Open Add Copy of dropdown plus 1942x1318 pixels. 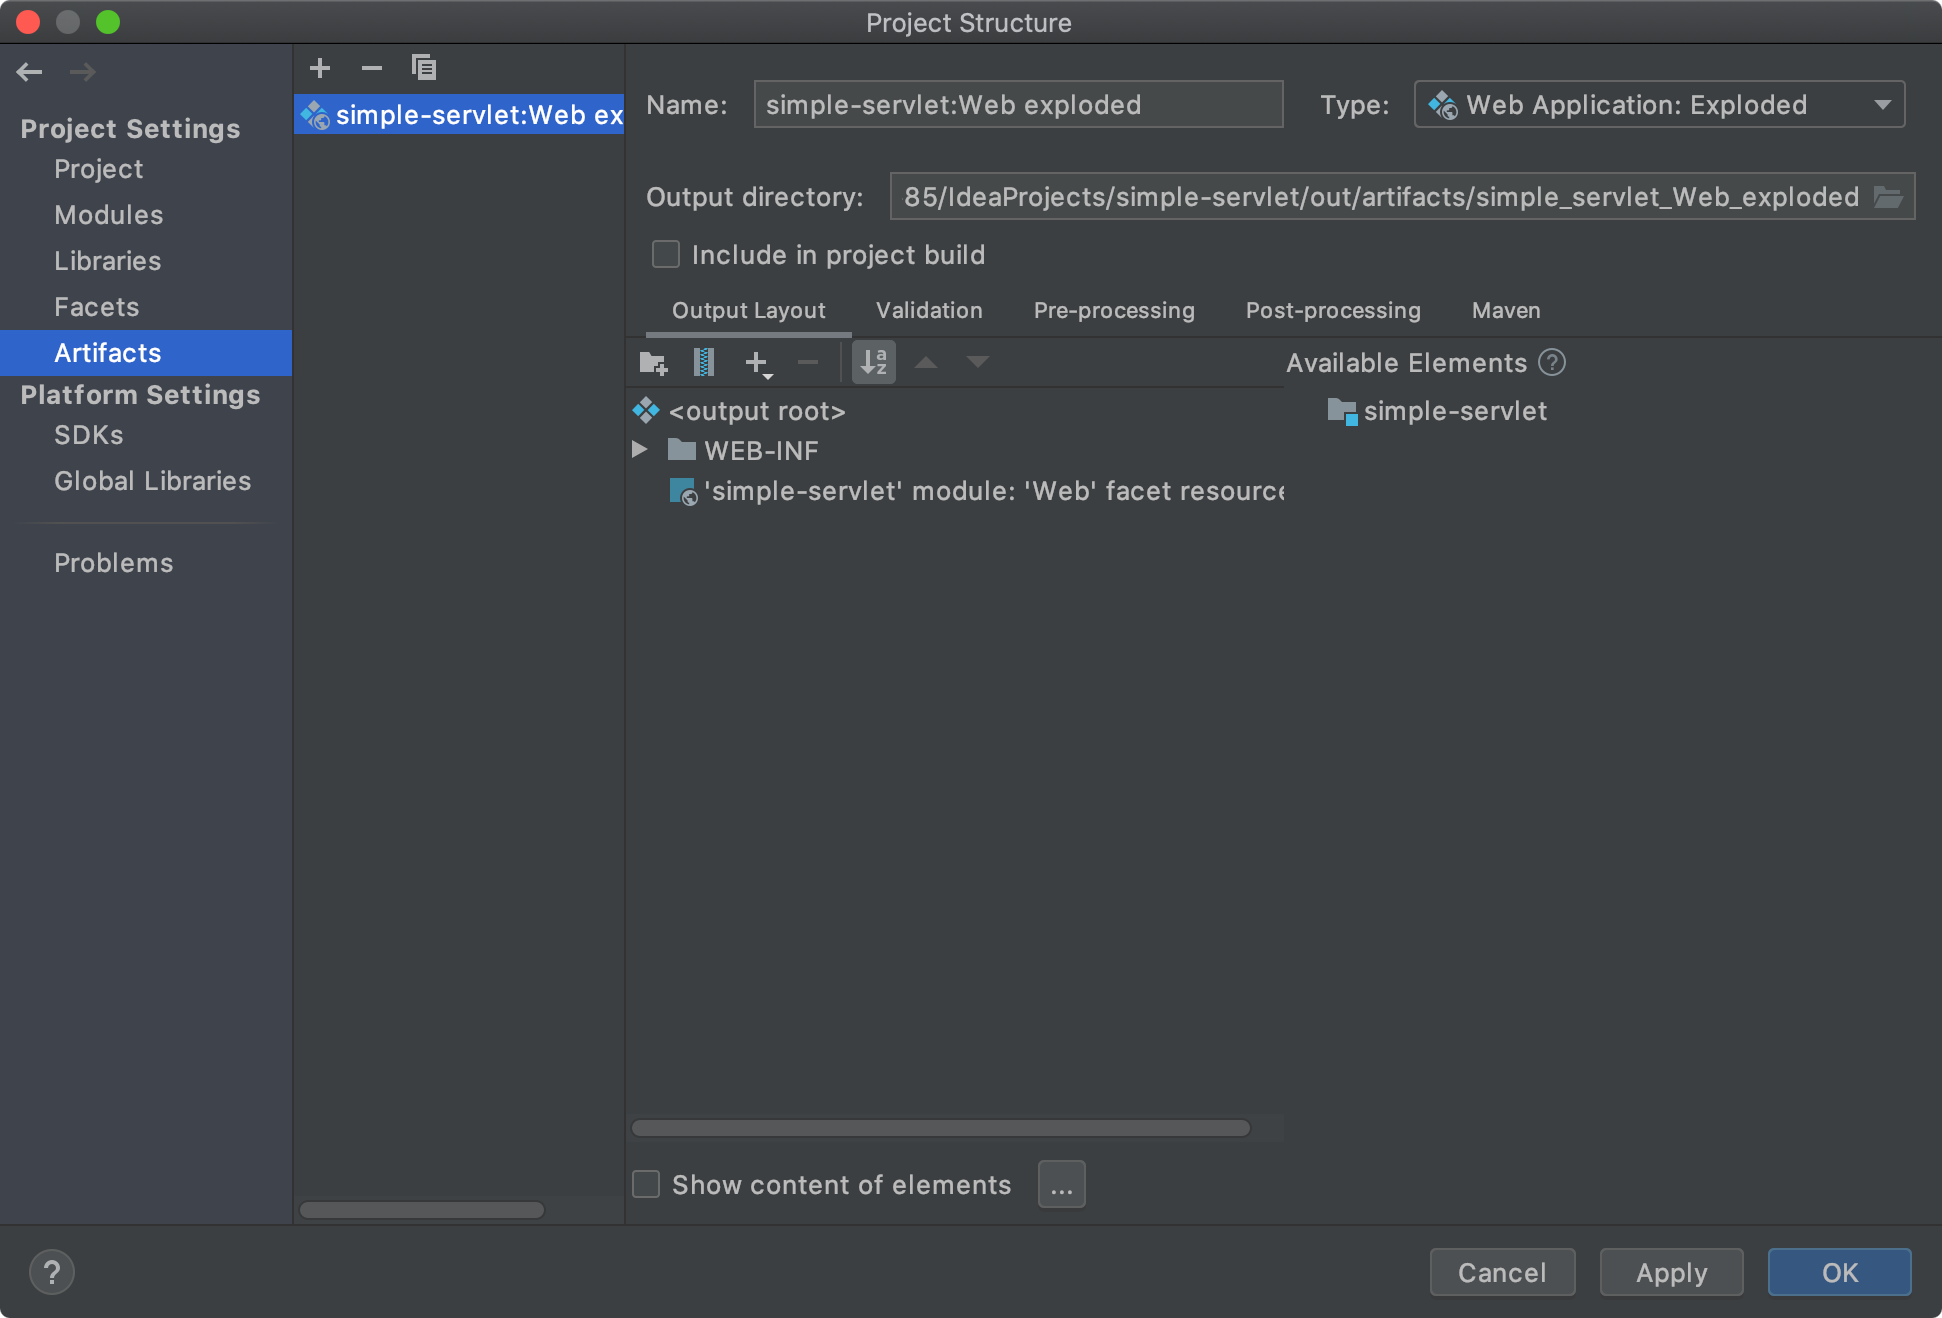758,362
